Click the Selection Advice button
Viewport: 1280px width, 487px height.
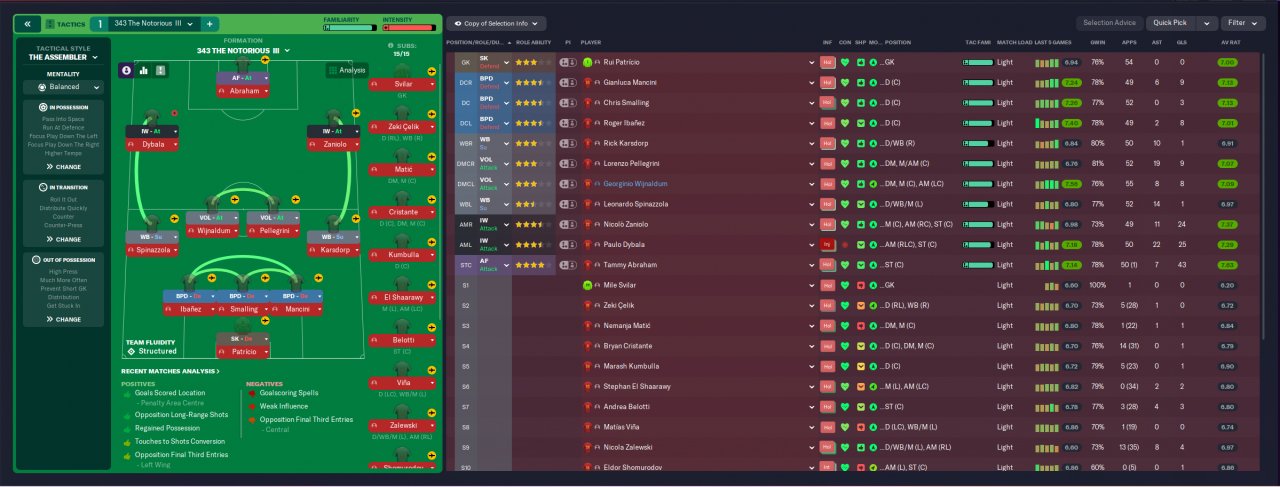pos(1110,23)
